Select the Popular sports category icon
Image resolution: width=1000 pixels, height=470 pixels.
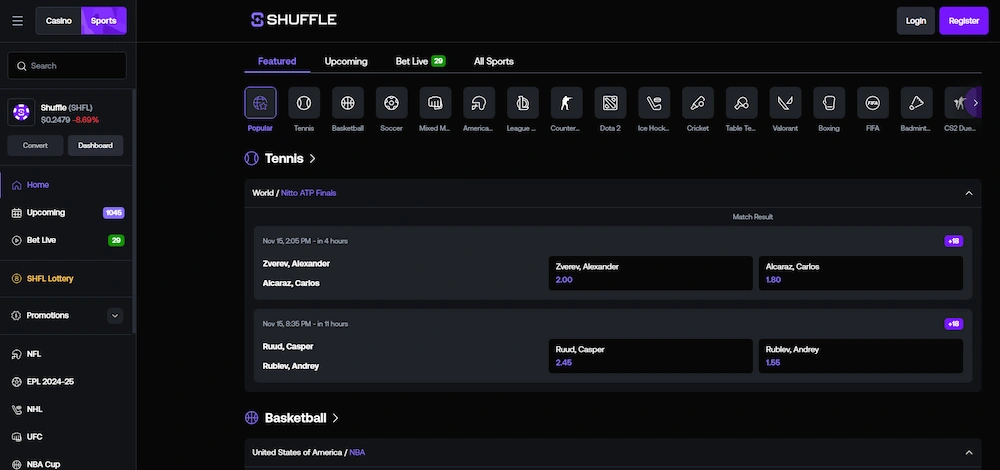click(x=260, y=103)
